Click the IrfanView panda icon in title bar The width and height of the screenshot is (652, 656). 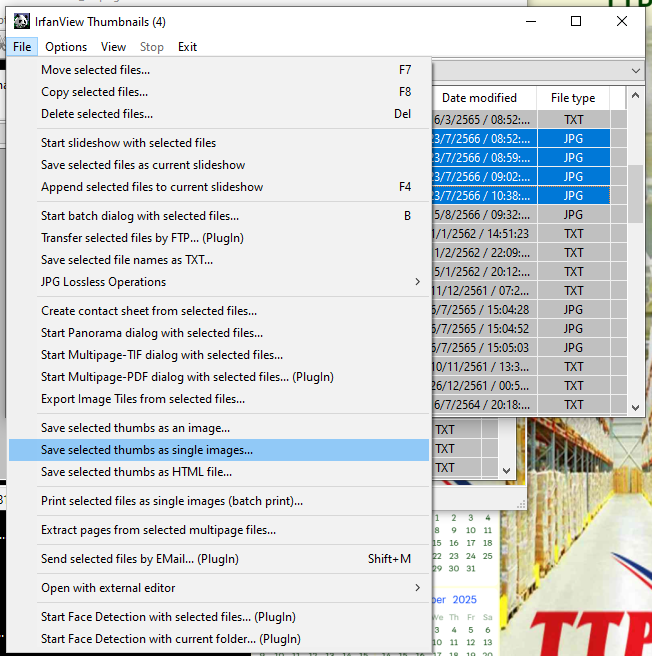tap(19, 21)
